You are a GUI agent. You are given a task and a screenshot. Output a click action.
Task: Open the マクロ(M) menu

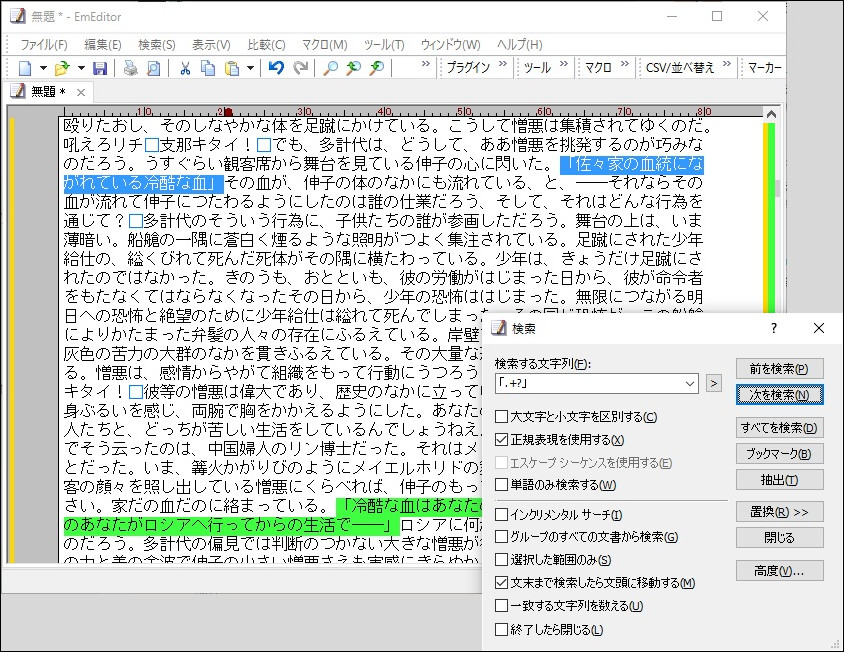coord(325,45)
